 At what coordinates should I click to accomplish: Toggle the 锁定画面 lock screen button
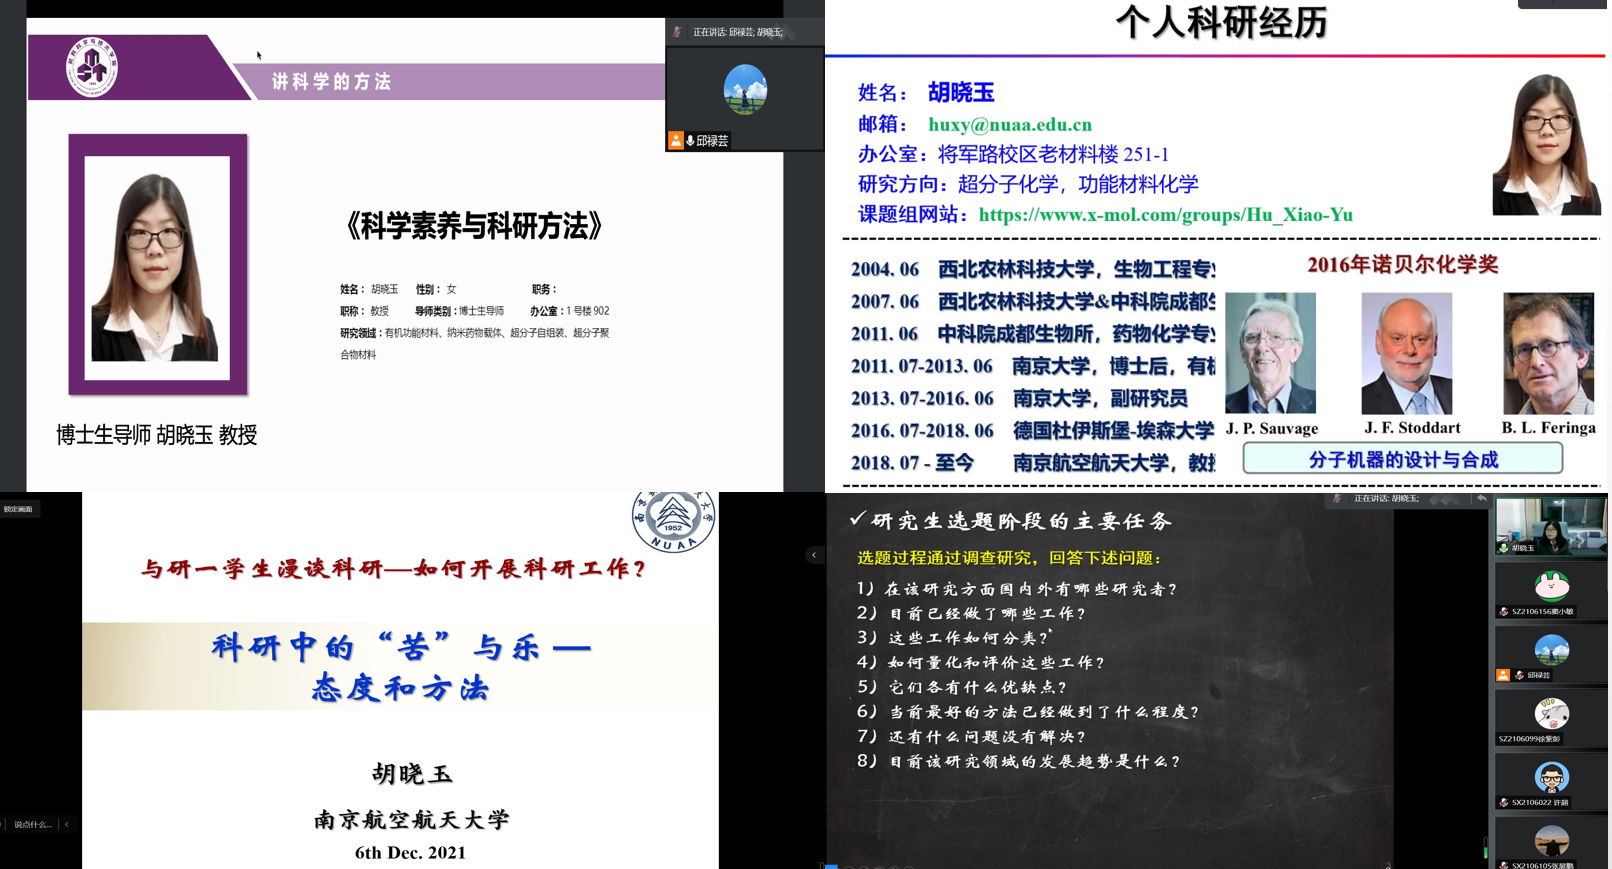point(18,509)
